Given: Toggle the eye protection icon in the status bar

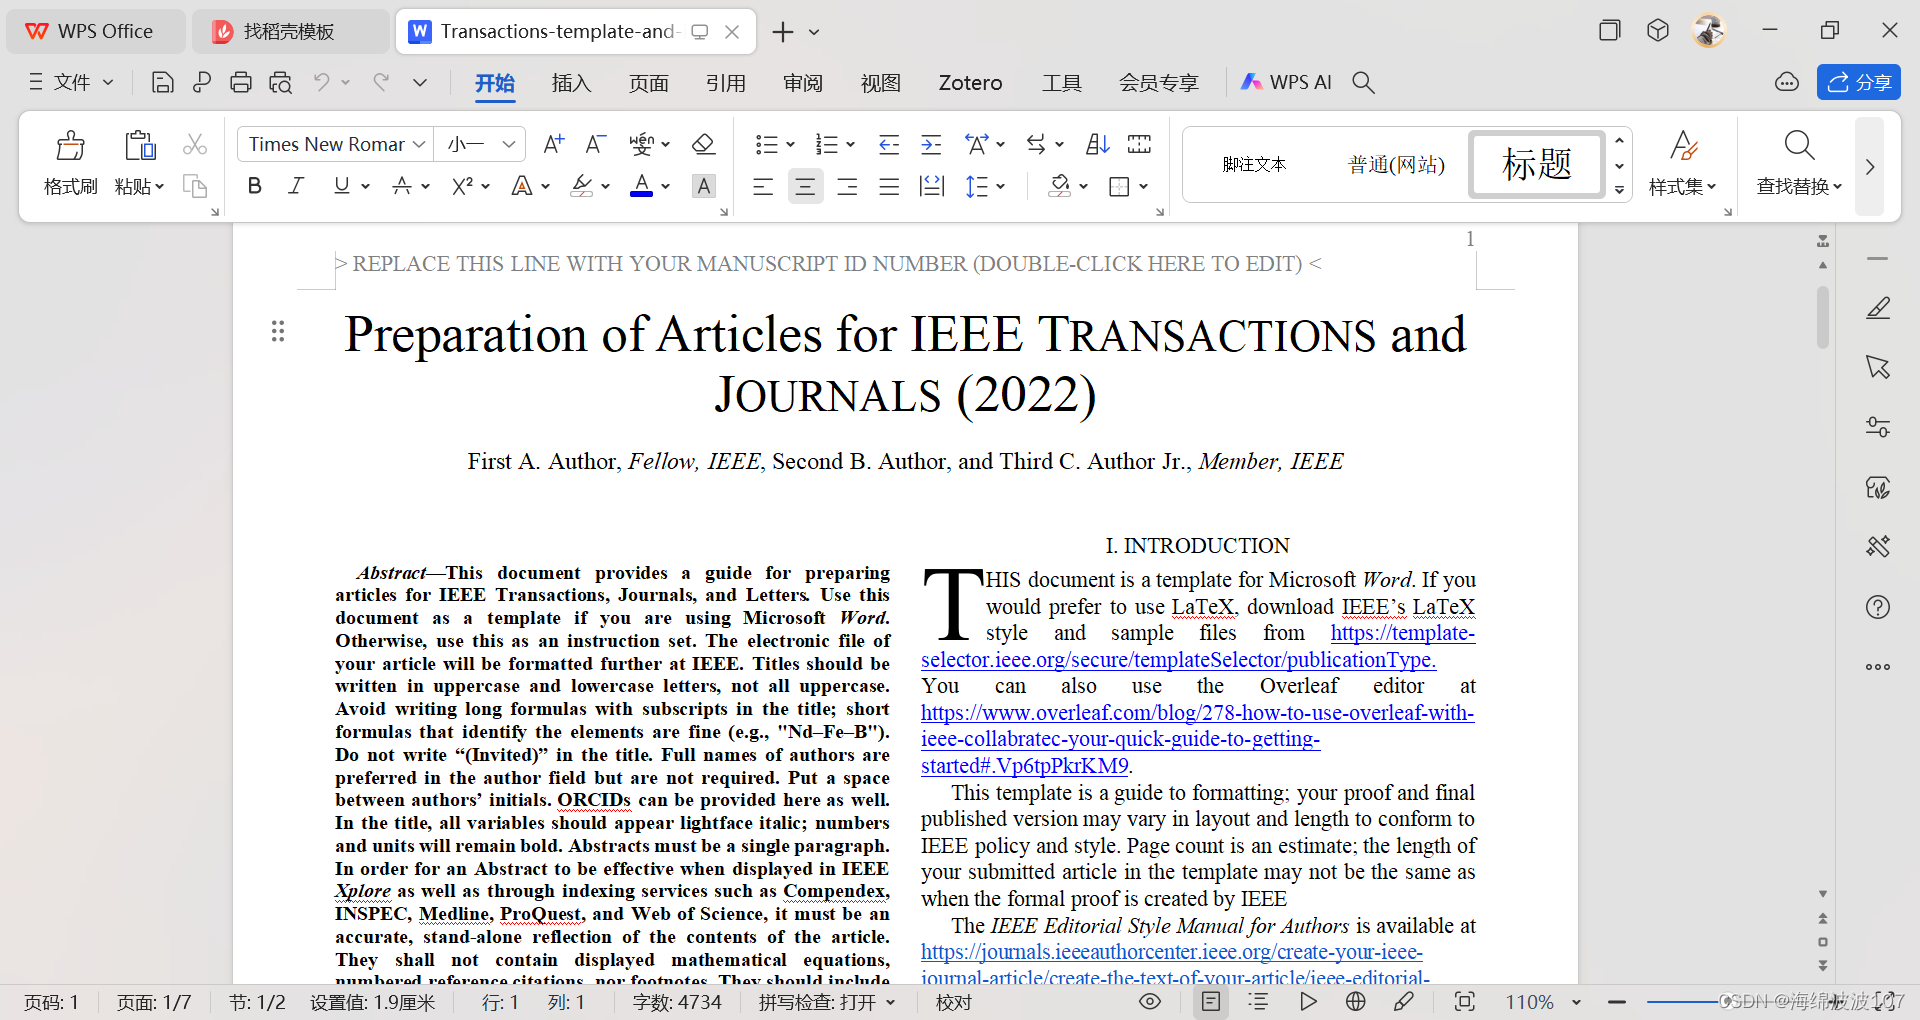Looking at the screenshot, I should pos(1150,1001).
